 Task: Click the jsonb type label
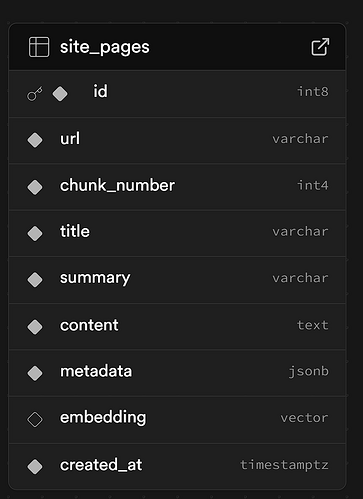(309, 372)
